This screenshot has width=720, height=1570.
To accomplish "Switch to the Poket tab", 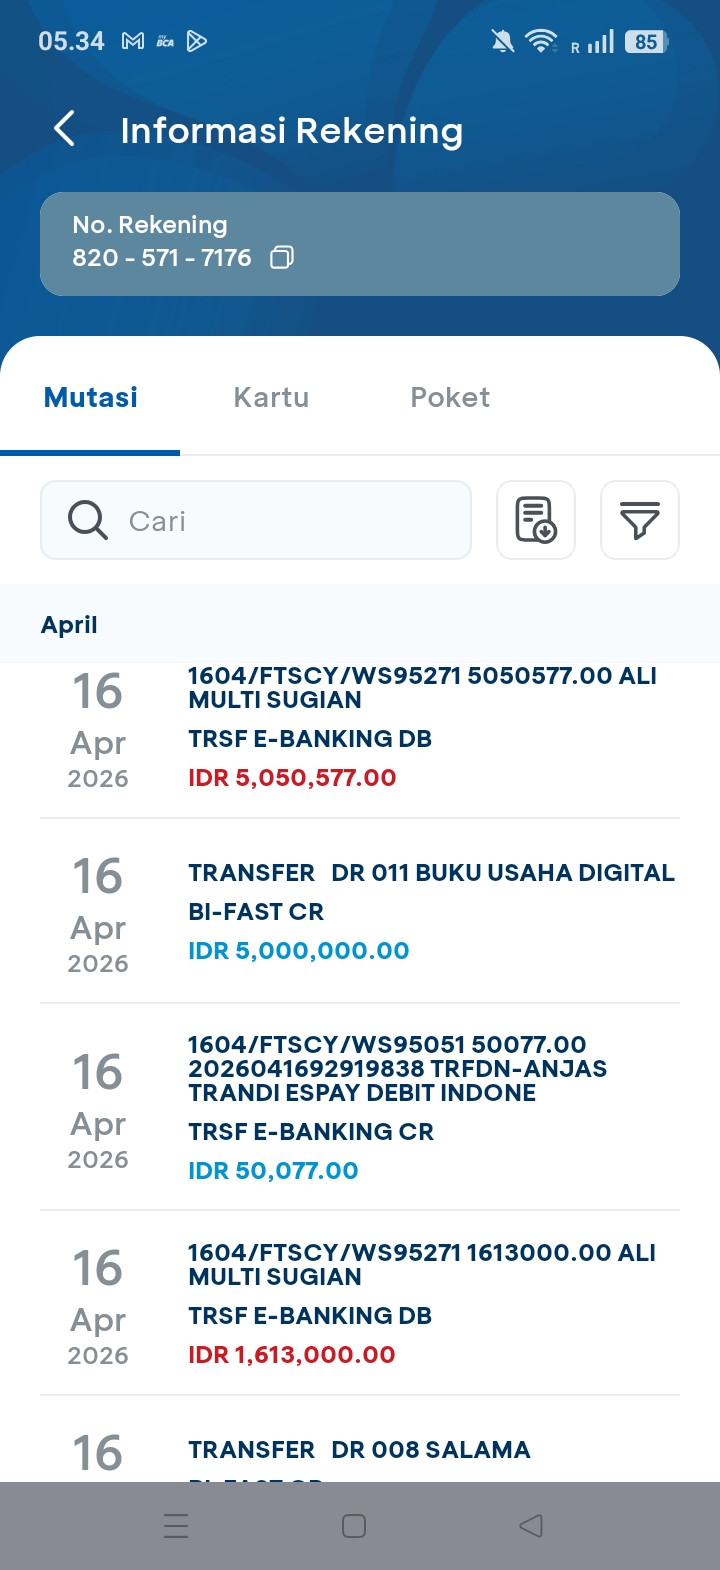I will point(450,397).
